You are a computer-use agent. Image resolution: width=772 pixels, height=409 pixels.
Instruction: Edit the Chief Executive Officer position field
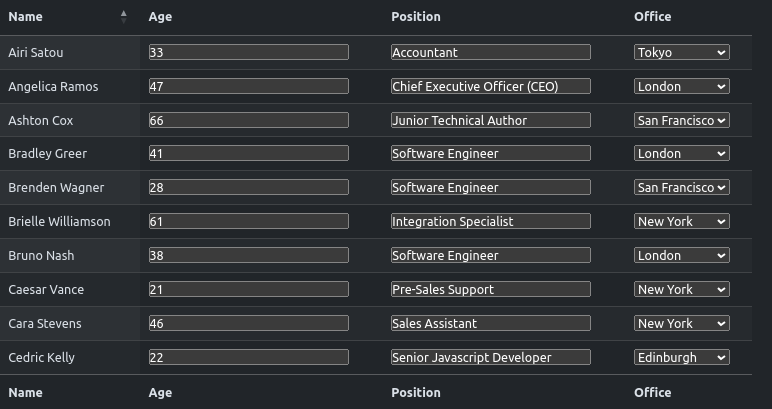click(x=490, y=86)
